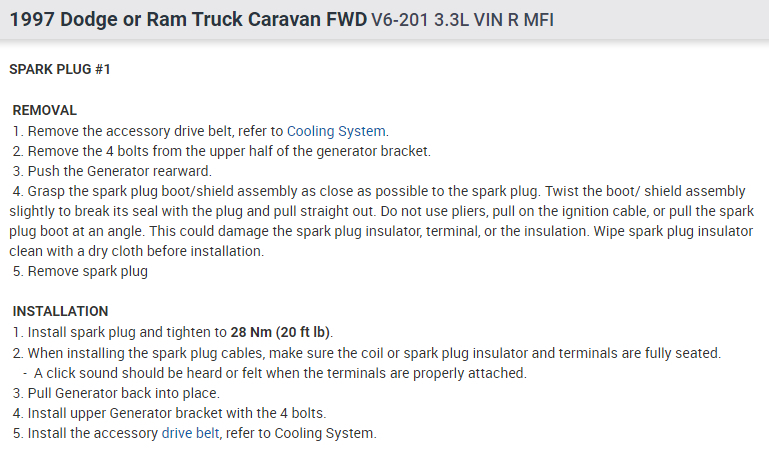Click the bold 28 Nm (20 ft lb) torque value
The width and height of the screenshot is (769, 466).
281,332
